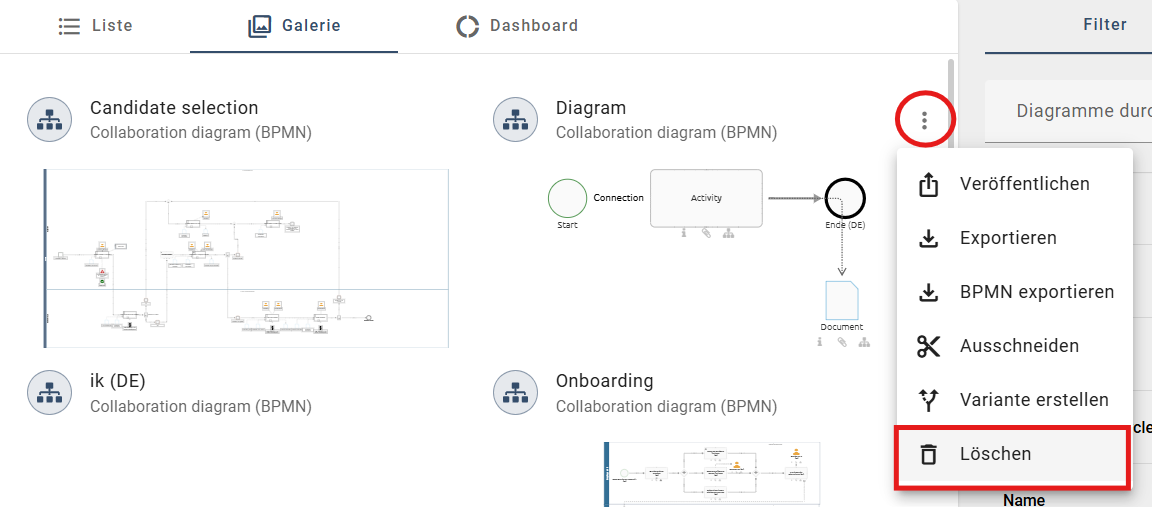Viewport: 1152px width, 507px height.
Task: Click the Candidate selection diagram type icon
Action: (49, 120)
